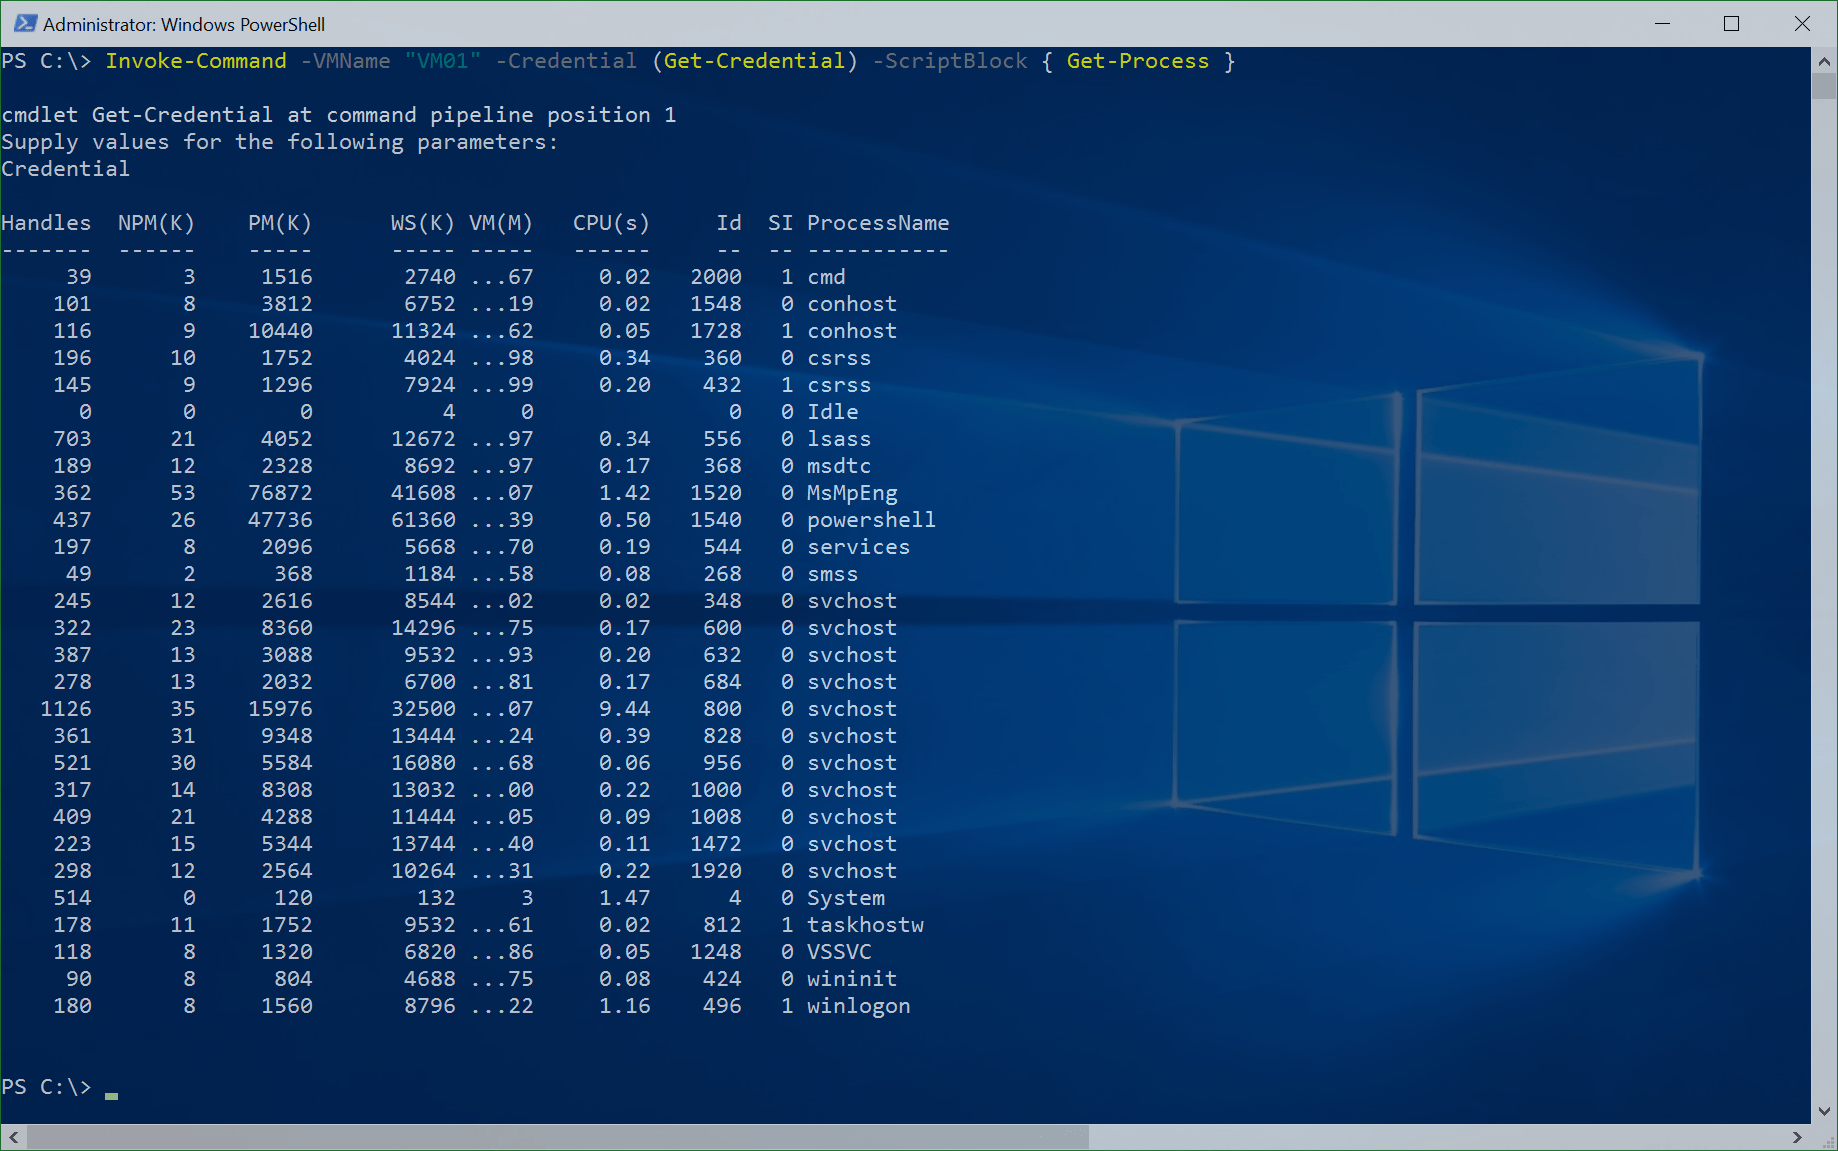Select Get-Credential in the command line

point(755,61)
